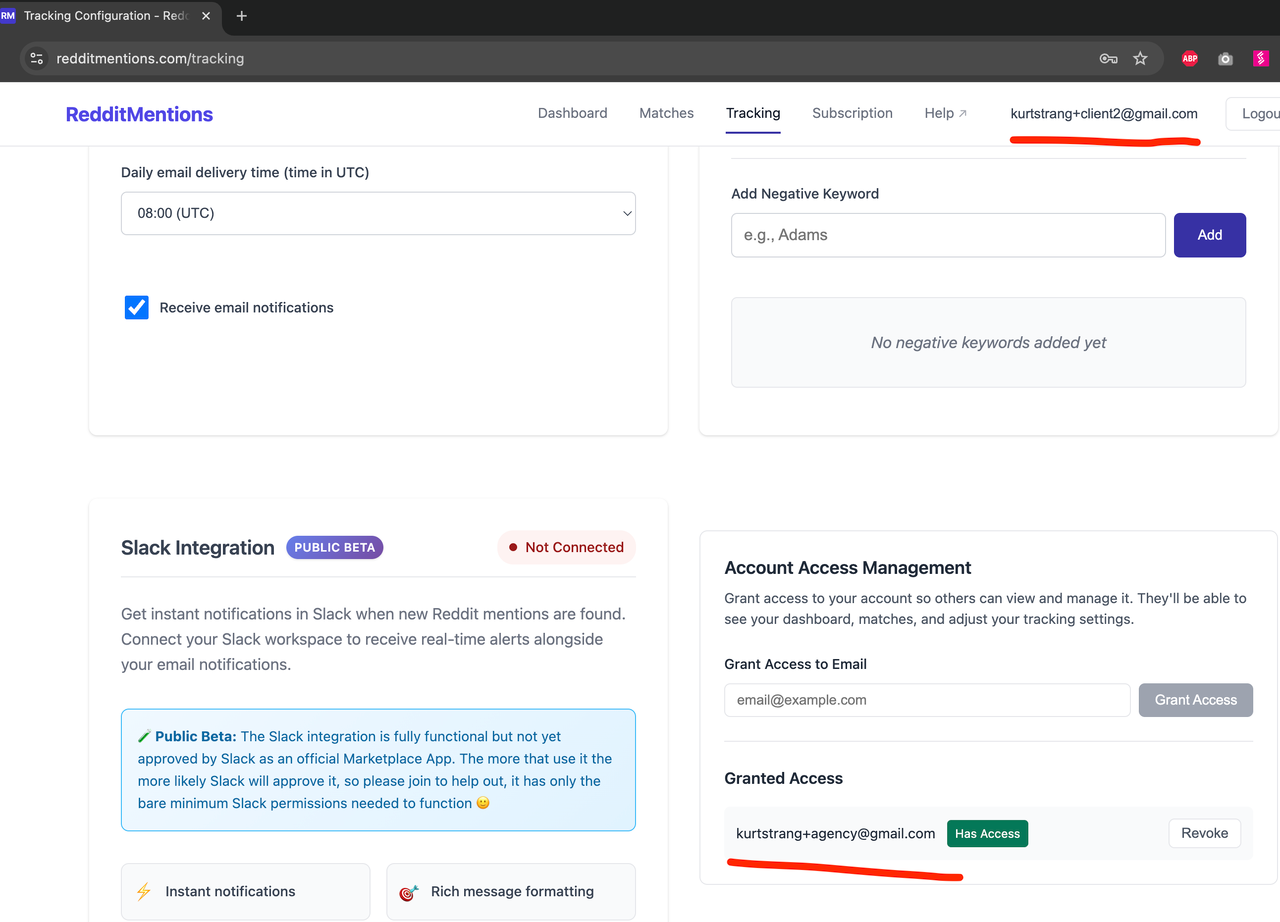Open the Matches nav item

coord(667,113)
